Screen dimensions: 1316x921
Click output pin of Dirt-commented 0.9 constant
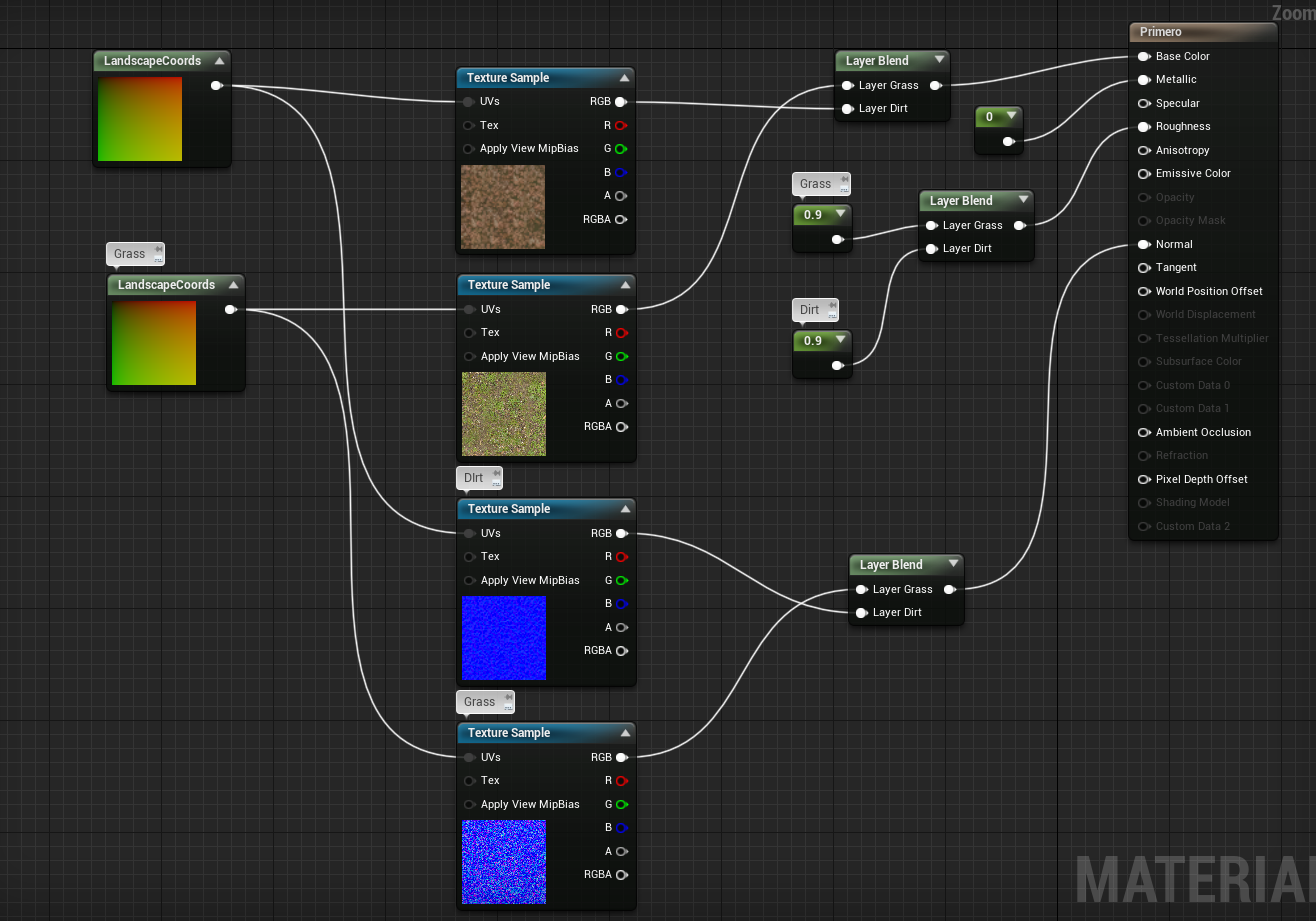click(838, 365)
